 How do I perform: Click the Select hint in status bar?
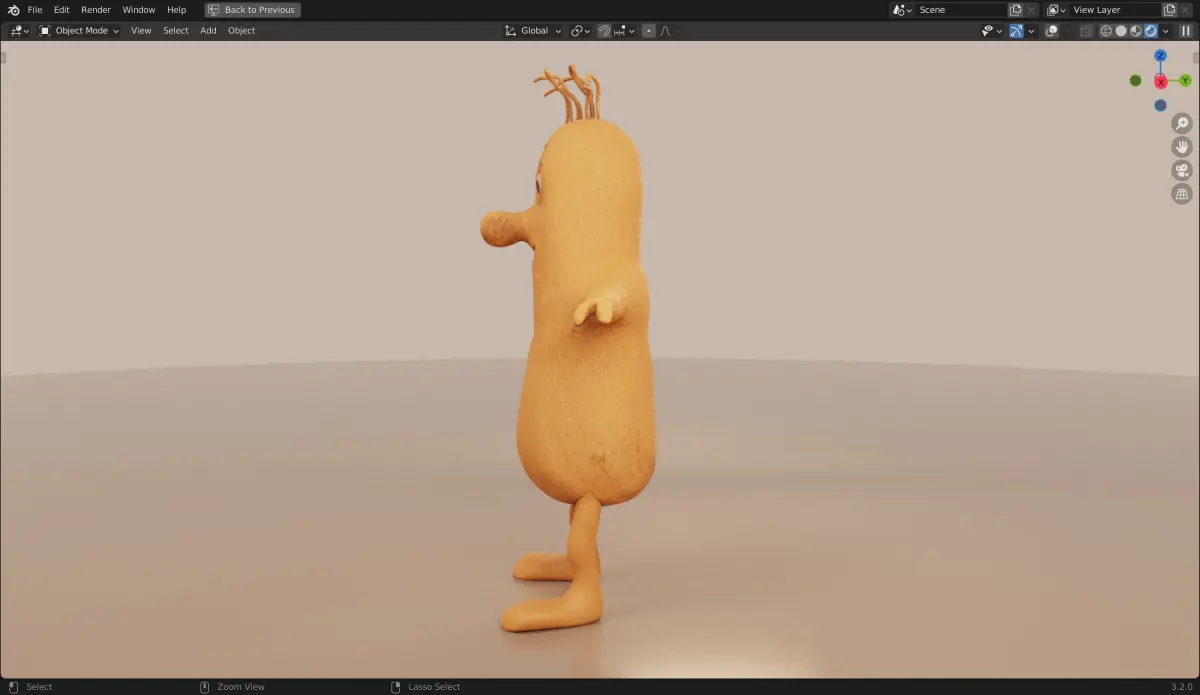[x=39, y=687]
